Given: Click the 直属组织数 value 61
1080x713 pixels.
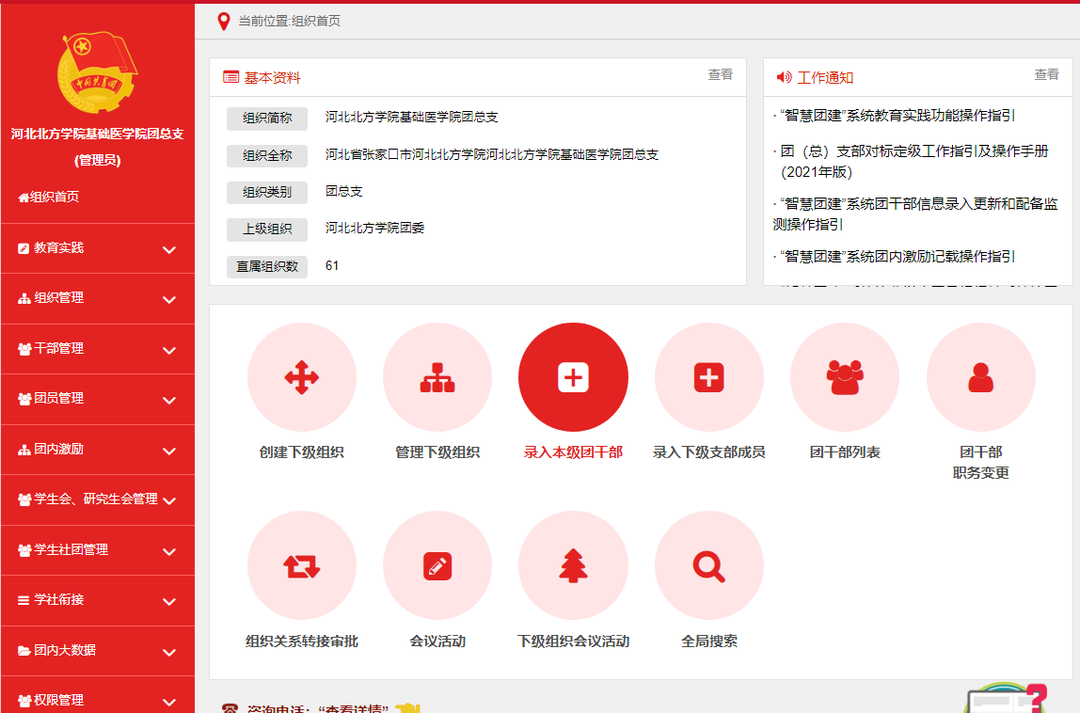Looking at the screenshot, I should pyautogui.click(x=332, y=265).
